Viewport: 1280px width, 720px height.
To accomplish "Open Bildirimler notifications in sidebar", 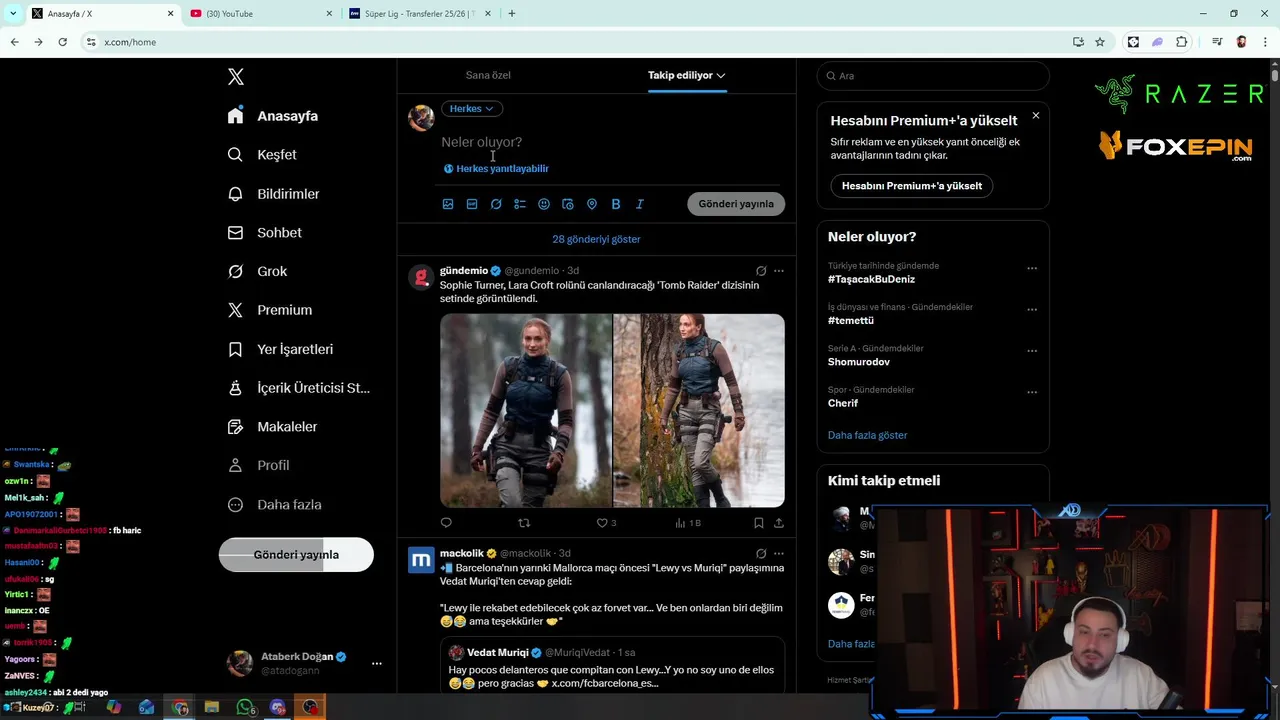I will click(274, 194).
